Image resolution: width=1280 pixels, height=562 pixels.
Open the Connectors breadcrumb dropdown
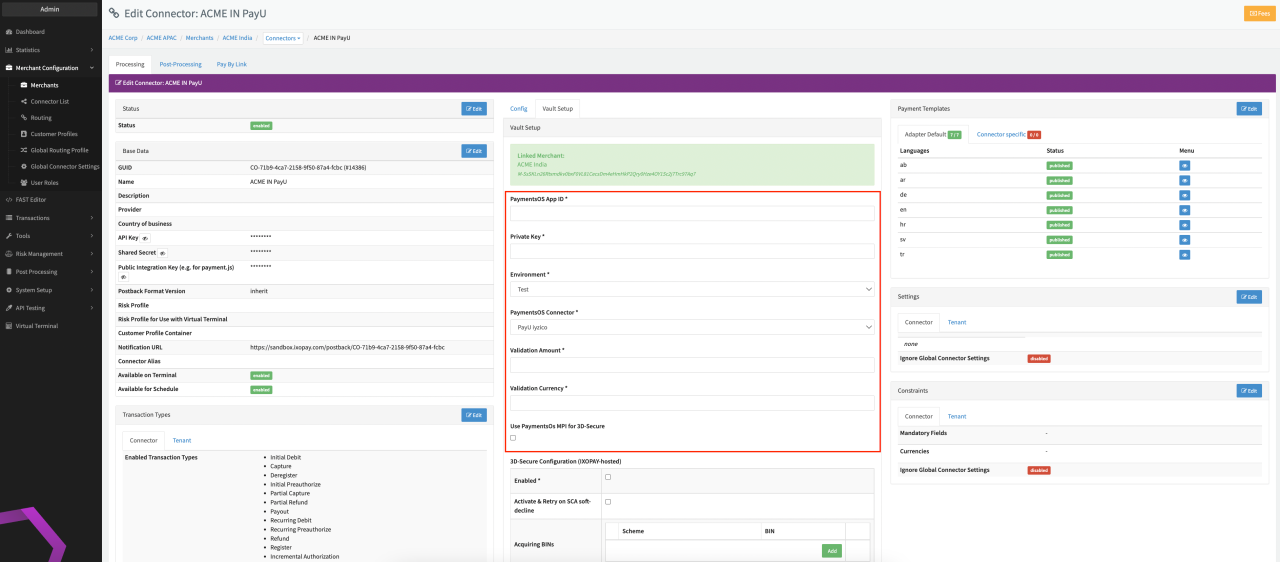283,38
